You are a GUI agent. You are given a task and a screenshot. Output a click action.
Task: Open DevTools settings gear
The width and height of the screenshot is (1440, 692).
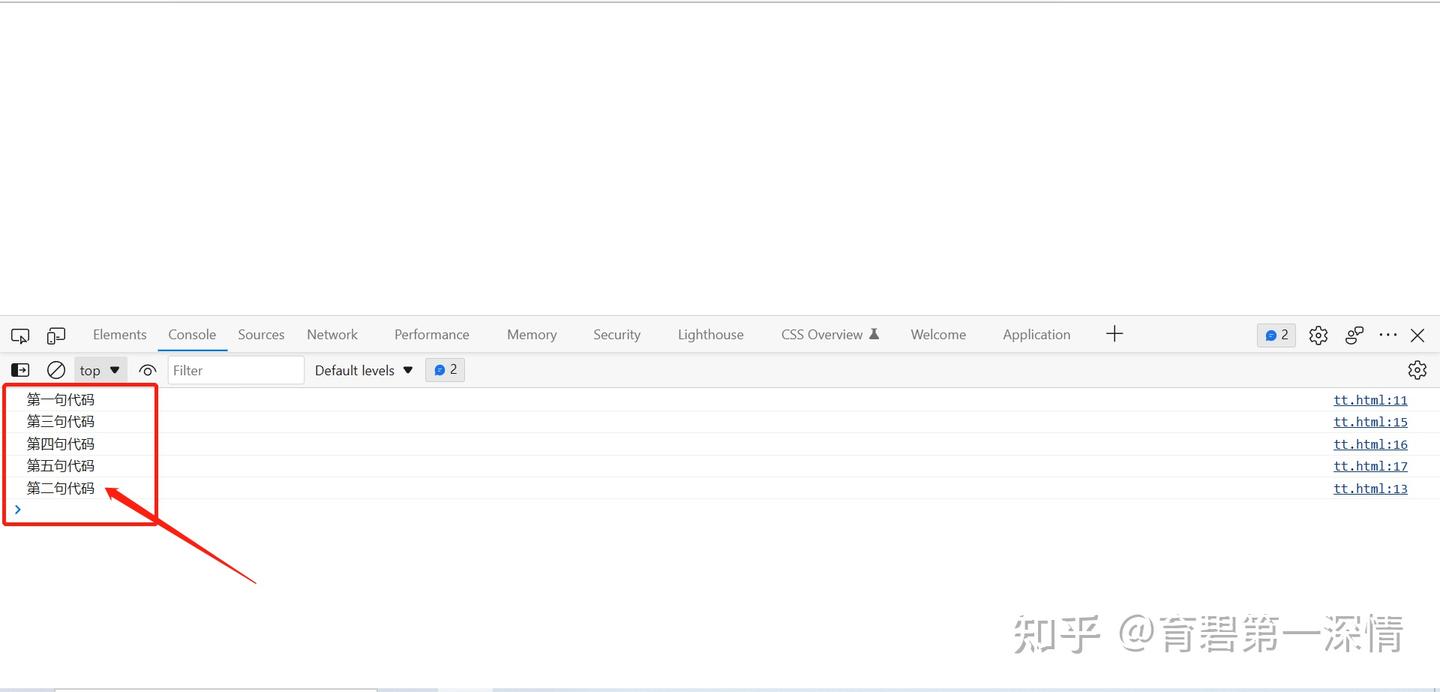[1317, 335]
